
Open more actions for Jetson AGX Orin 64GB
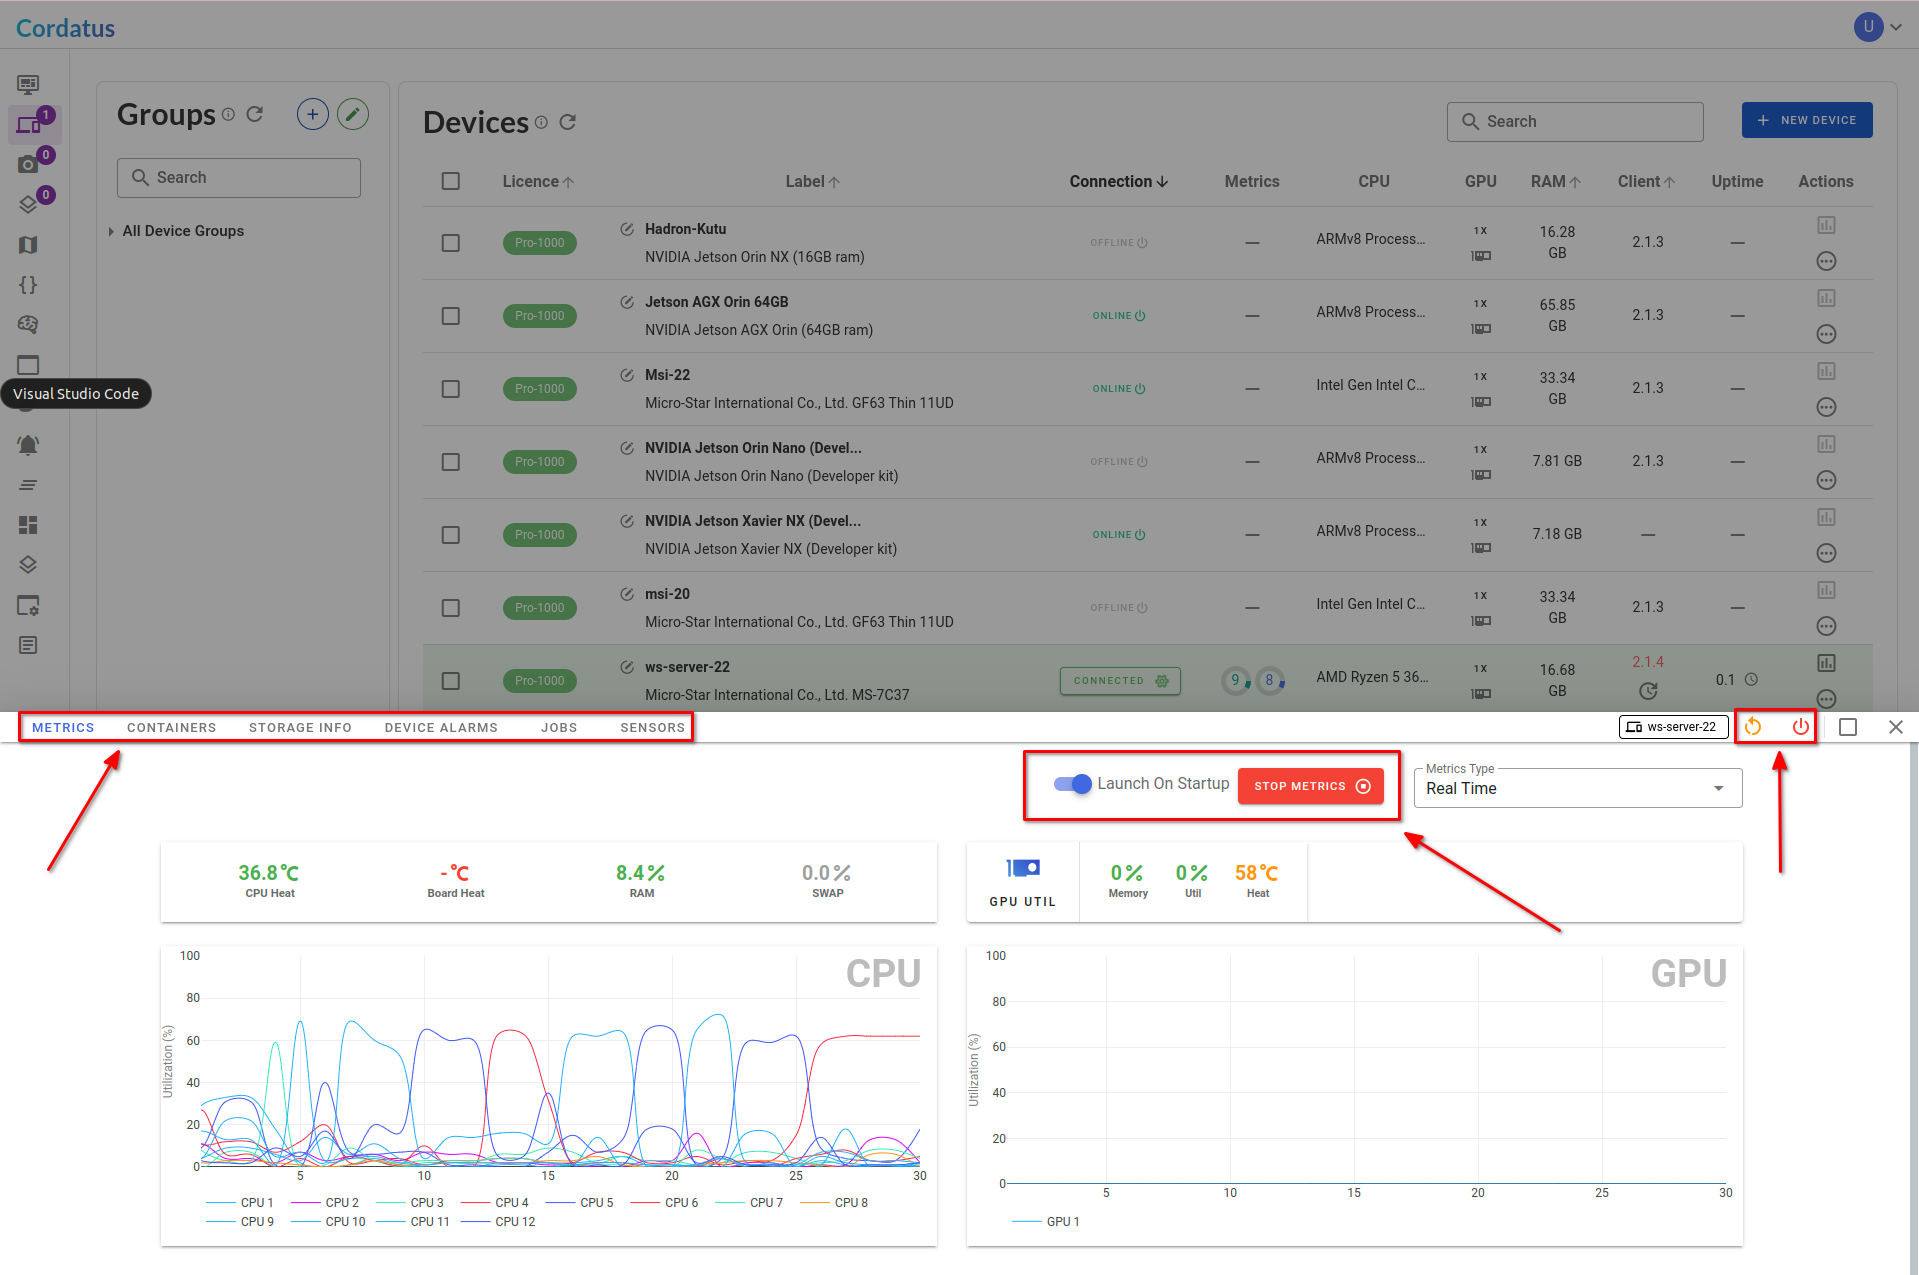pyautogui.click(x=1826, y=334)
